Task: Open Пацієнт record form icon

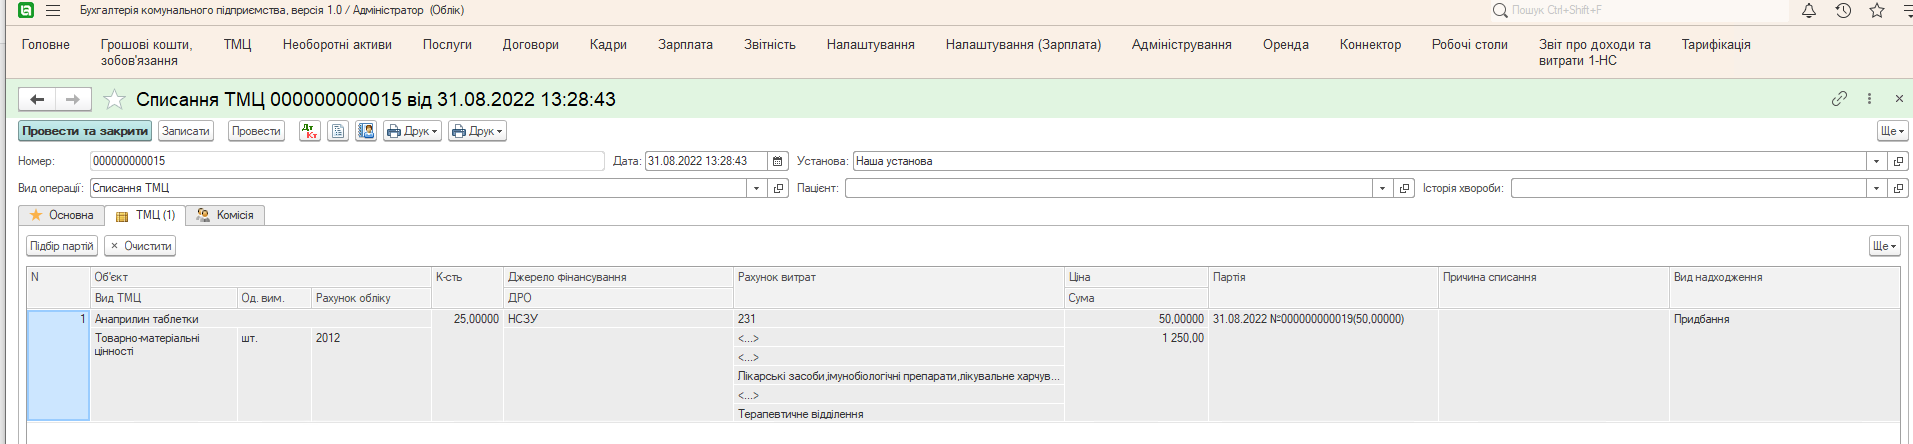Action: (x=1404, y=188)
